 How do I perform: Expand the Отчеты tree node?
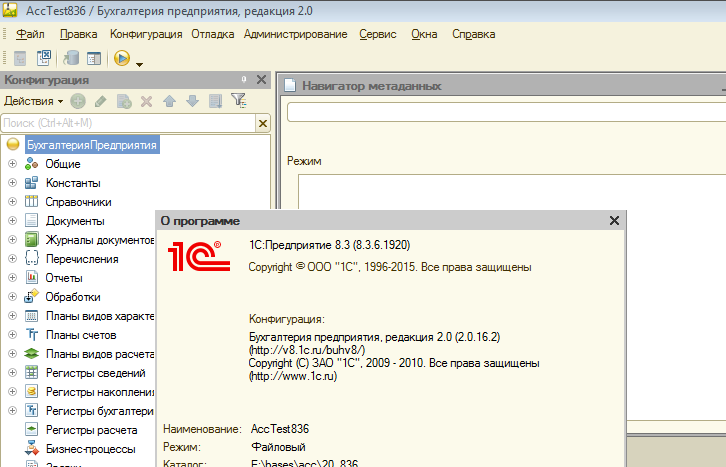[x=13, y=278]
